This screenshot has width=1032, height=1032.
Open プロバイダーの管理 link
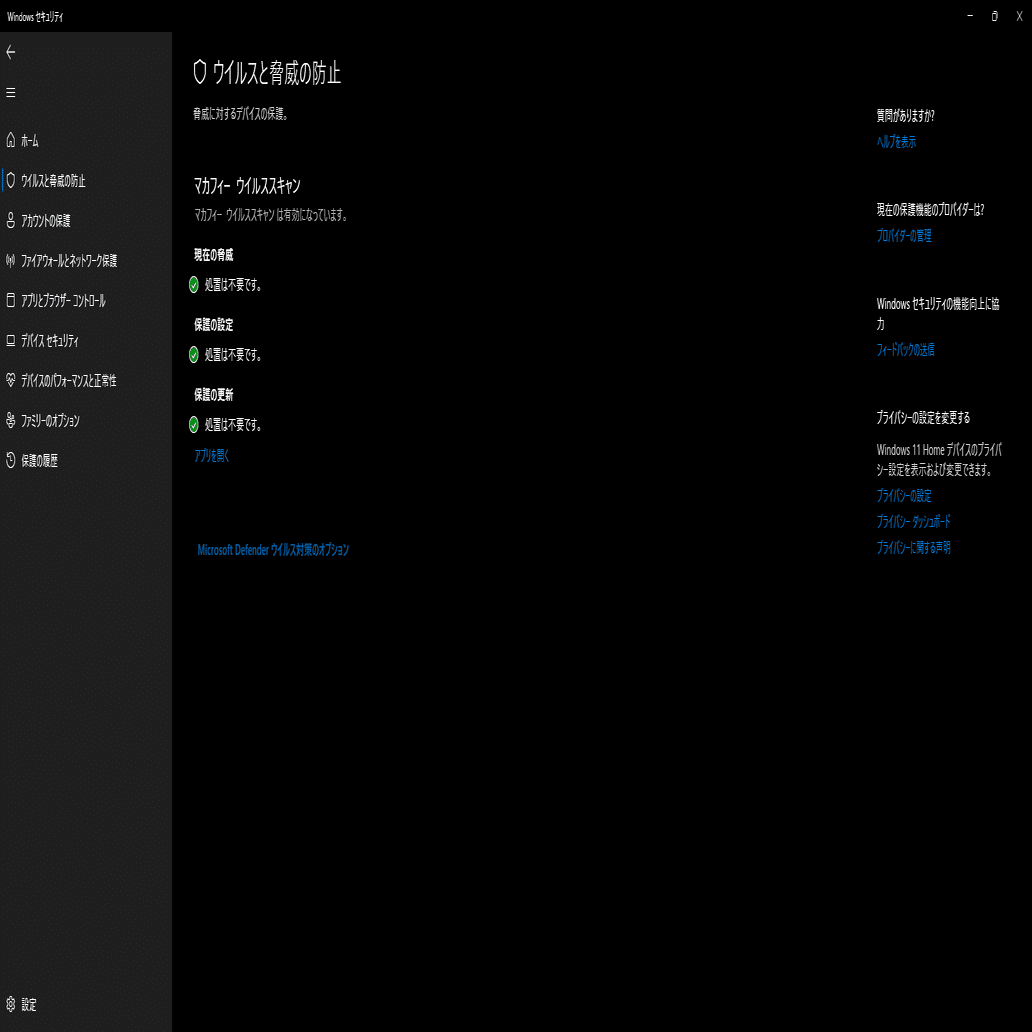click(x=904, y=236)
